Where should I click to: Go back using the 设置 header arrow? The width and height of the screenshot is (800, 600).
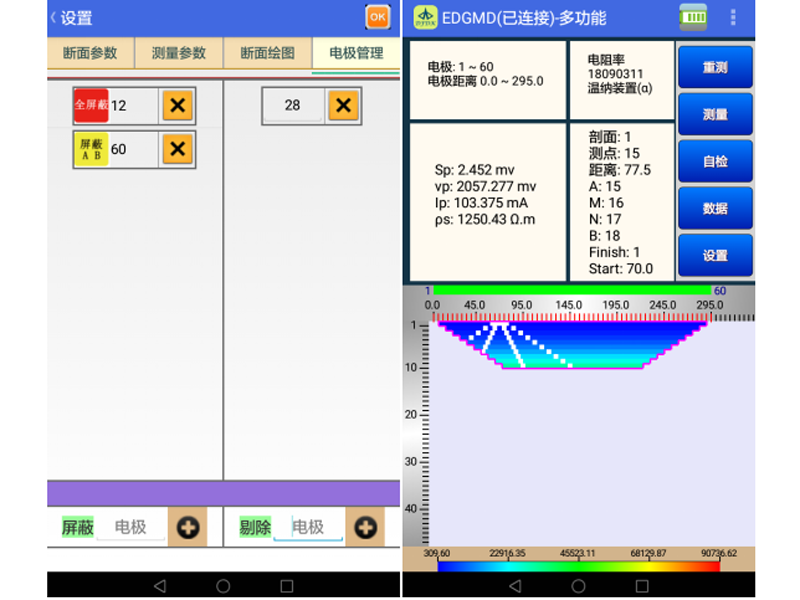54,18
